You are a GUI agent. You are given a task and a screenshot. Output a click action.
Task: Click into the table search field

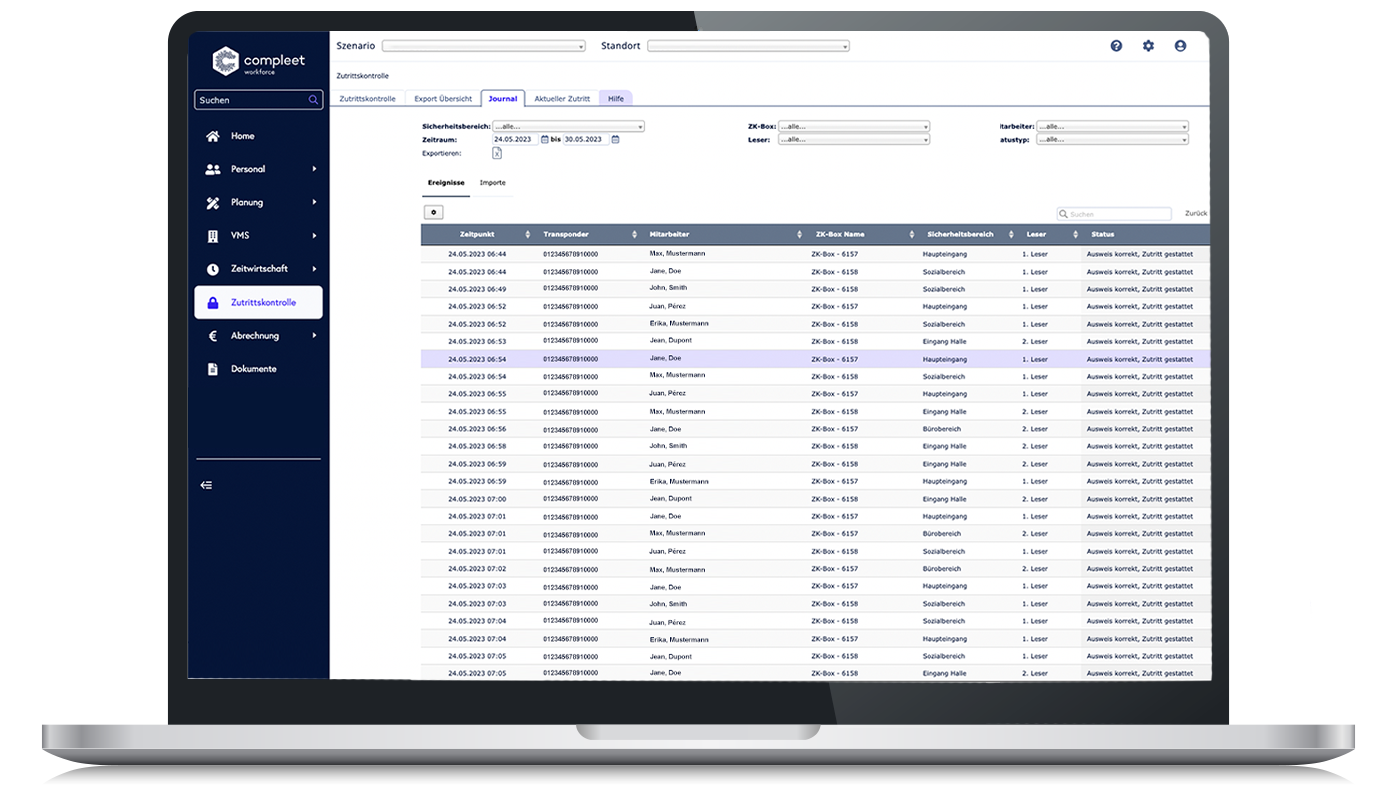1114,213
